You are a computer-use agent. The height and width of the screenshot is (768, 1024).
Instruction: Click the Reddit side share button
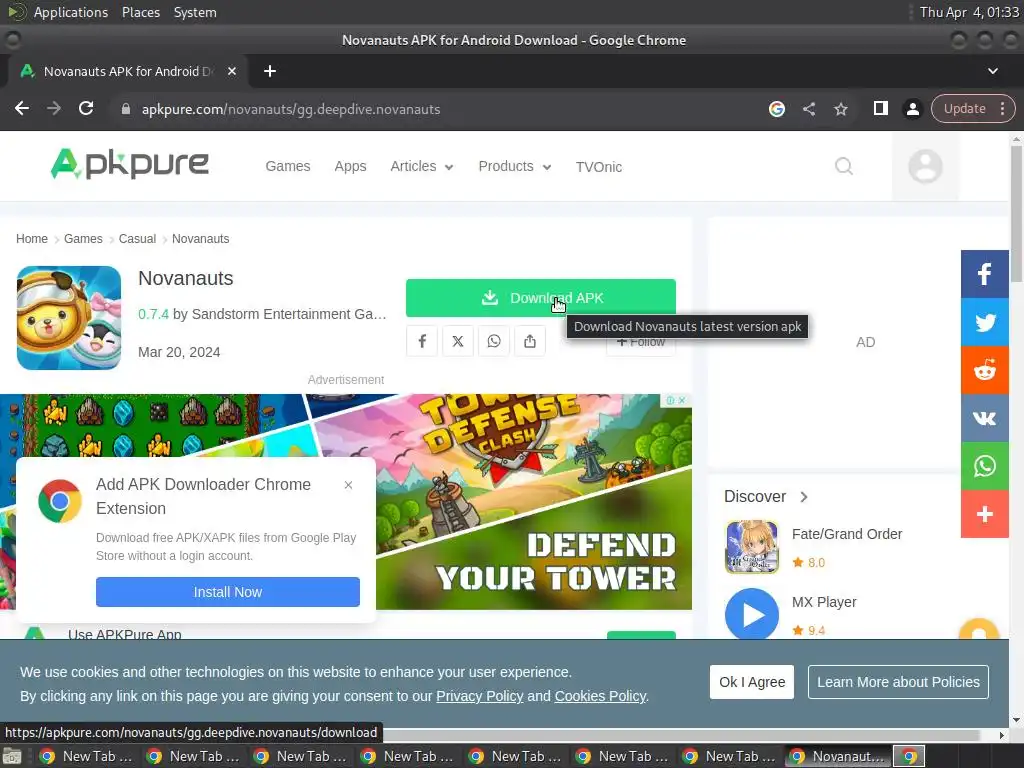984,370
